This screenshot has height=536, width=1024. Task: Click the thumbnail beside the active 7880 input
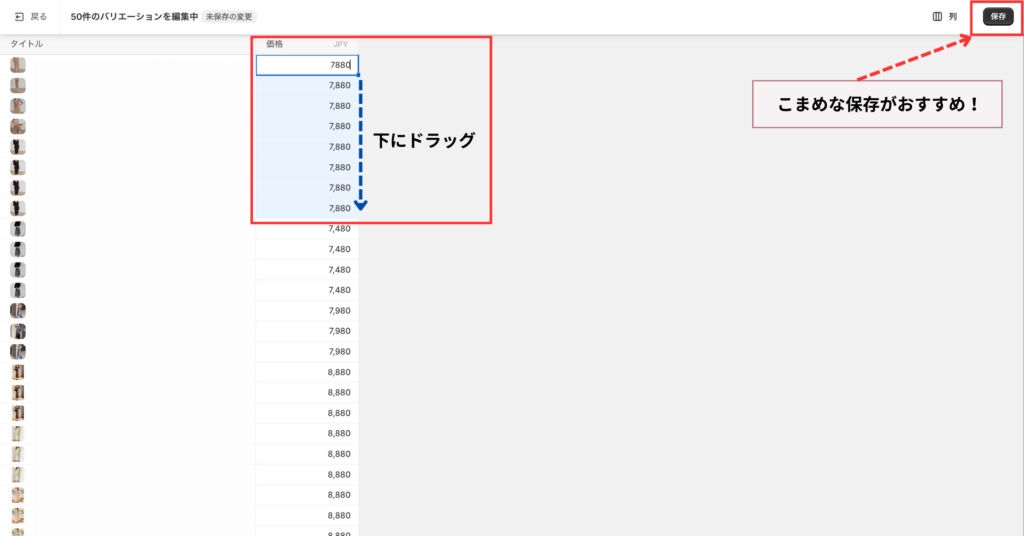pyautogui.click(x=18, y=65)
